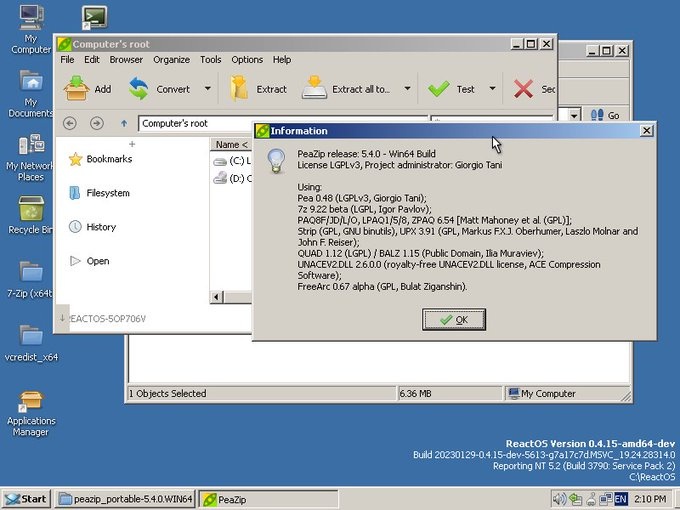Image resolution: width=680 pixels, height=510 pixels.
Task: Click Extract all to toolbar button
Action: point(347,88)
